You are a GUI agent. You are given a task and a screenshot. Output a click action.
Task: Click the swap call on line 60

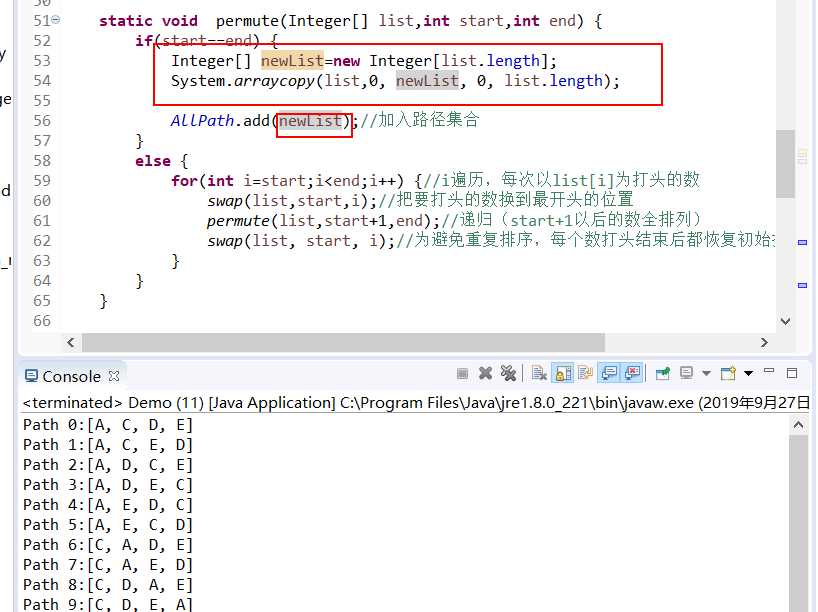pos(225,201)
